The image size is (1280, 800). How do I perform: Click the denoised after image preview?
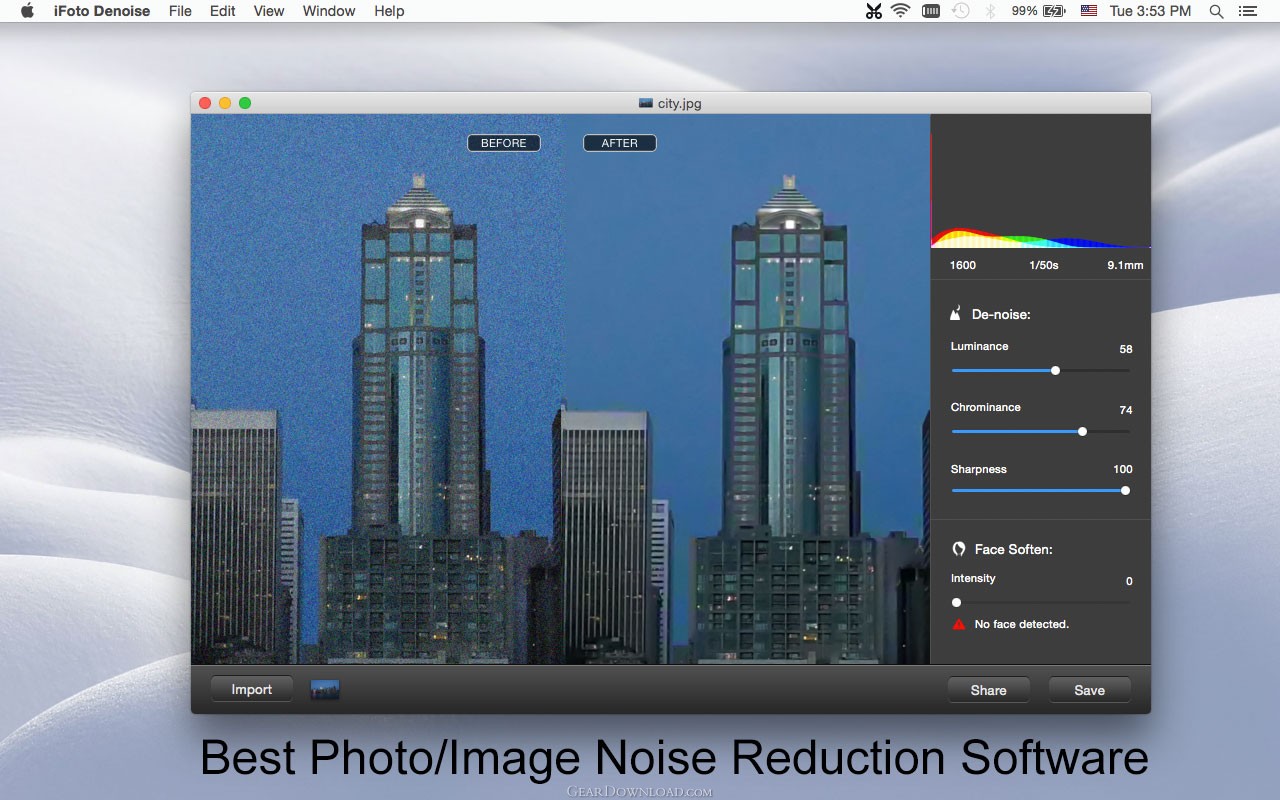tap(746, 389)
